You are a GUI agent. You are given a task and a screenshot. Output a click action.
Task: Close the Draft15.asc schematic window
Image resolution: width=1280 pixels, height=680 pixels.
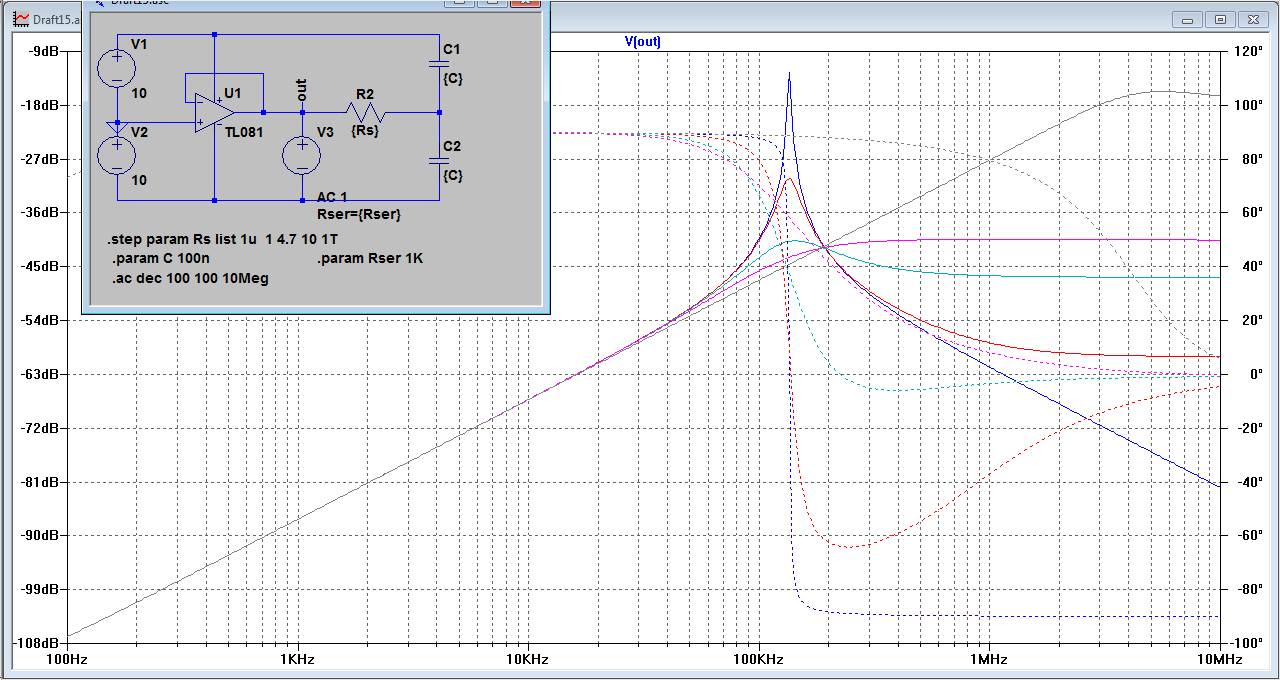[x=524, y=2]
